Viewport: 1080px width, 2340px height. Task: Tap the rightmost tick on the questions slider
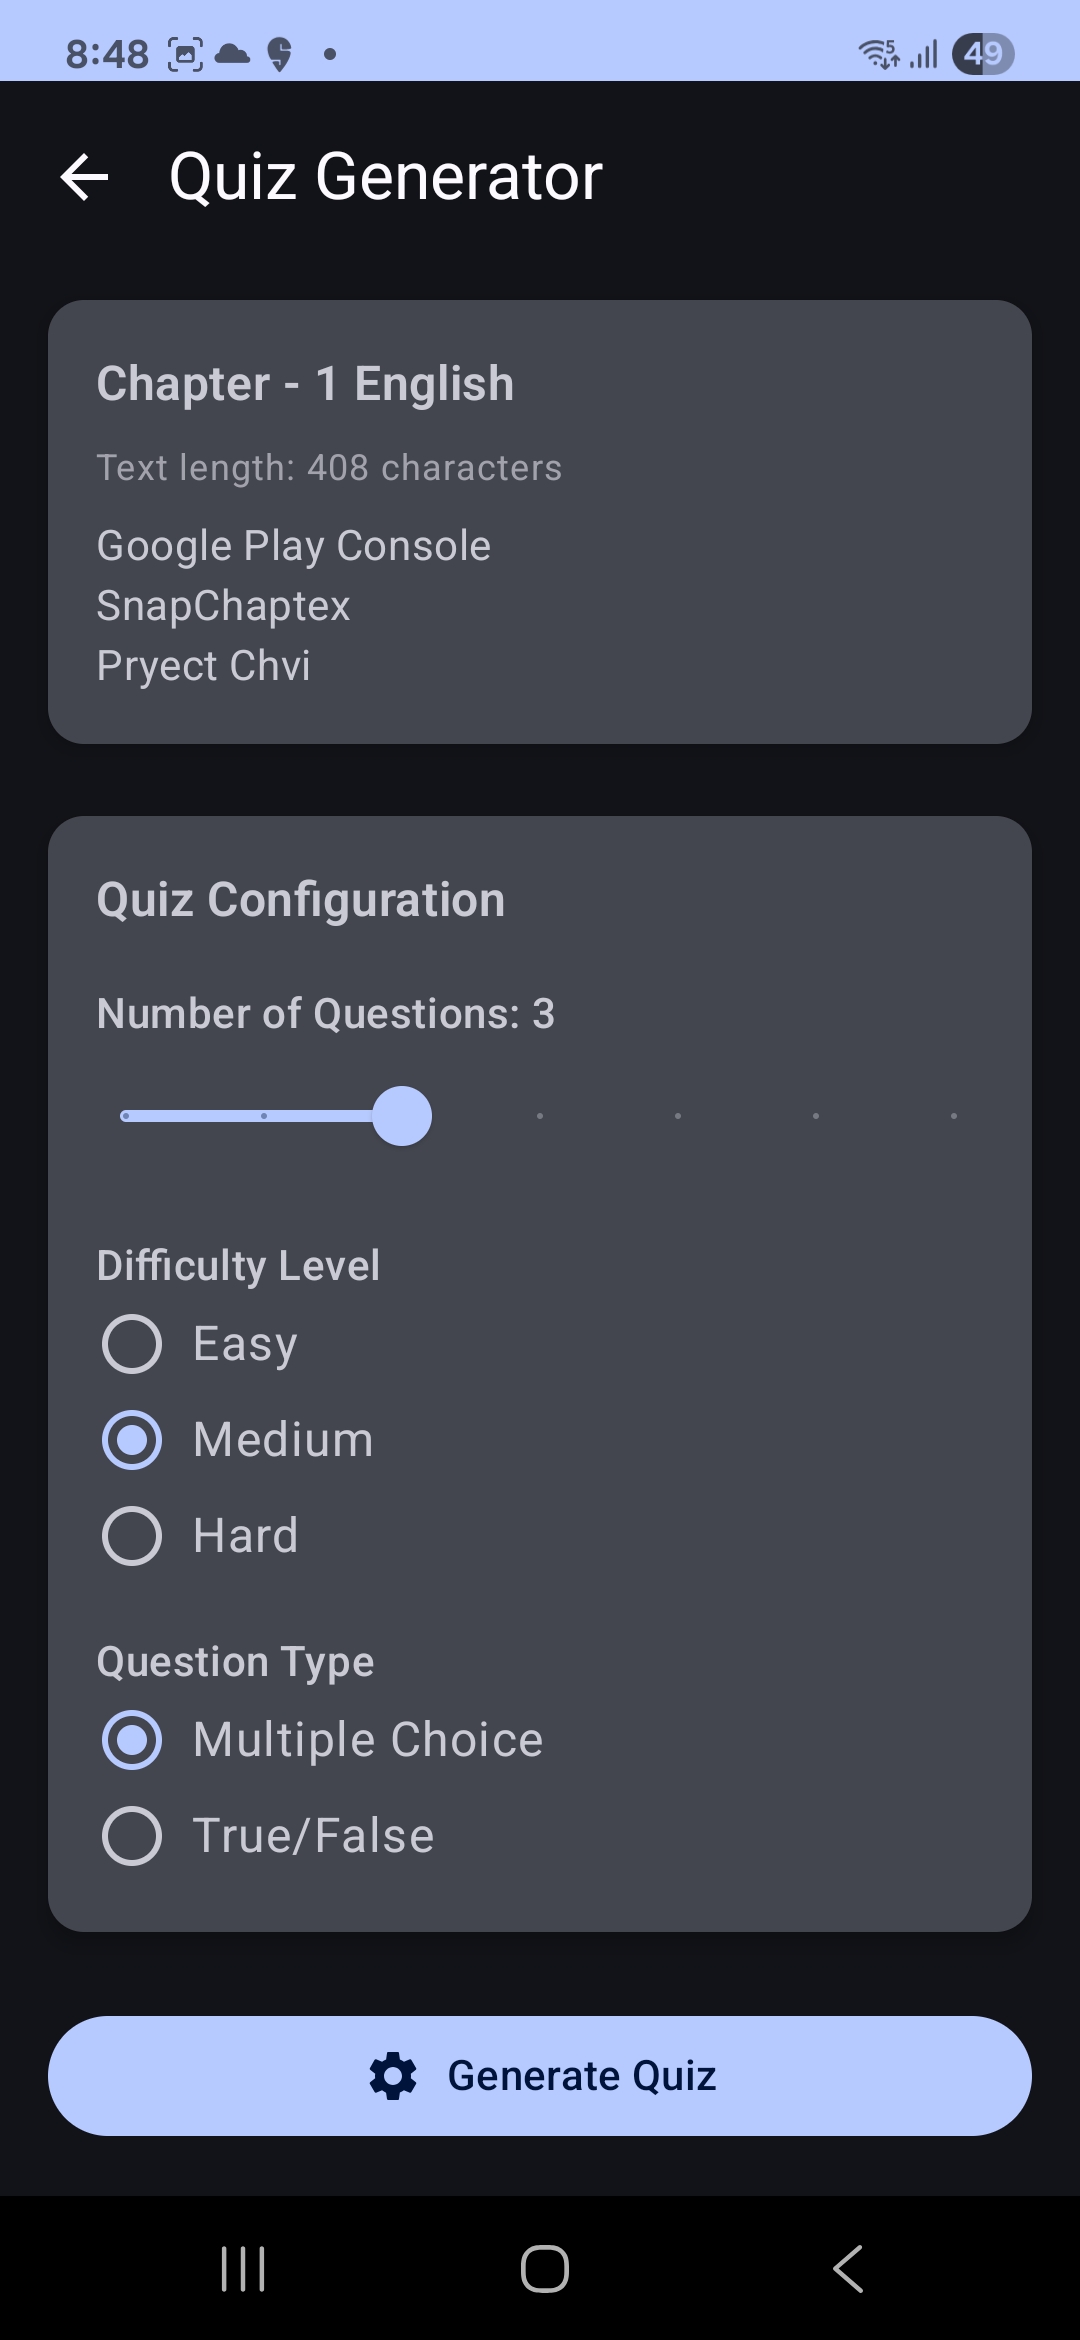[x=953, y=1116]
